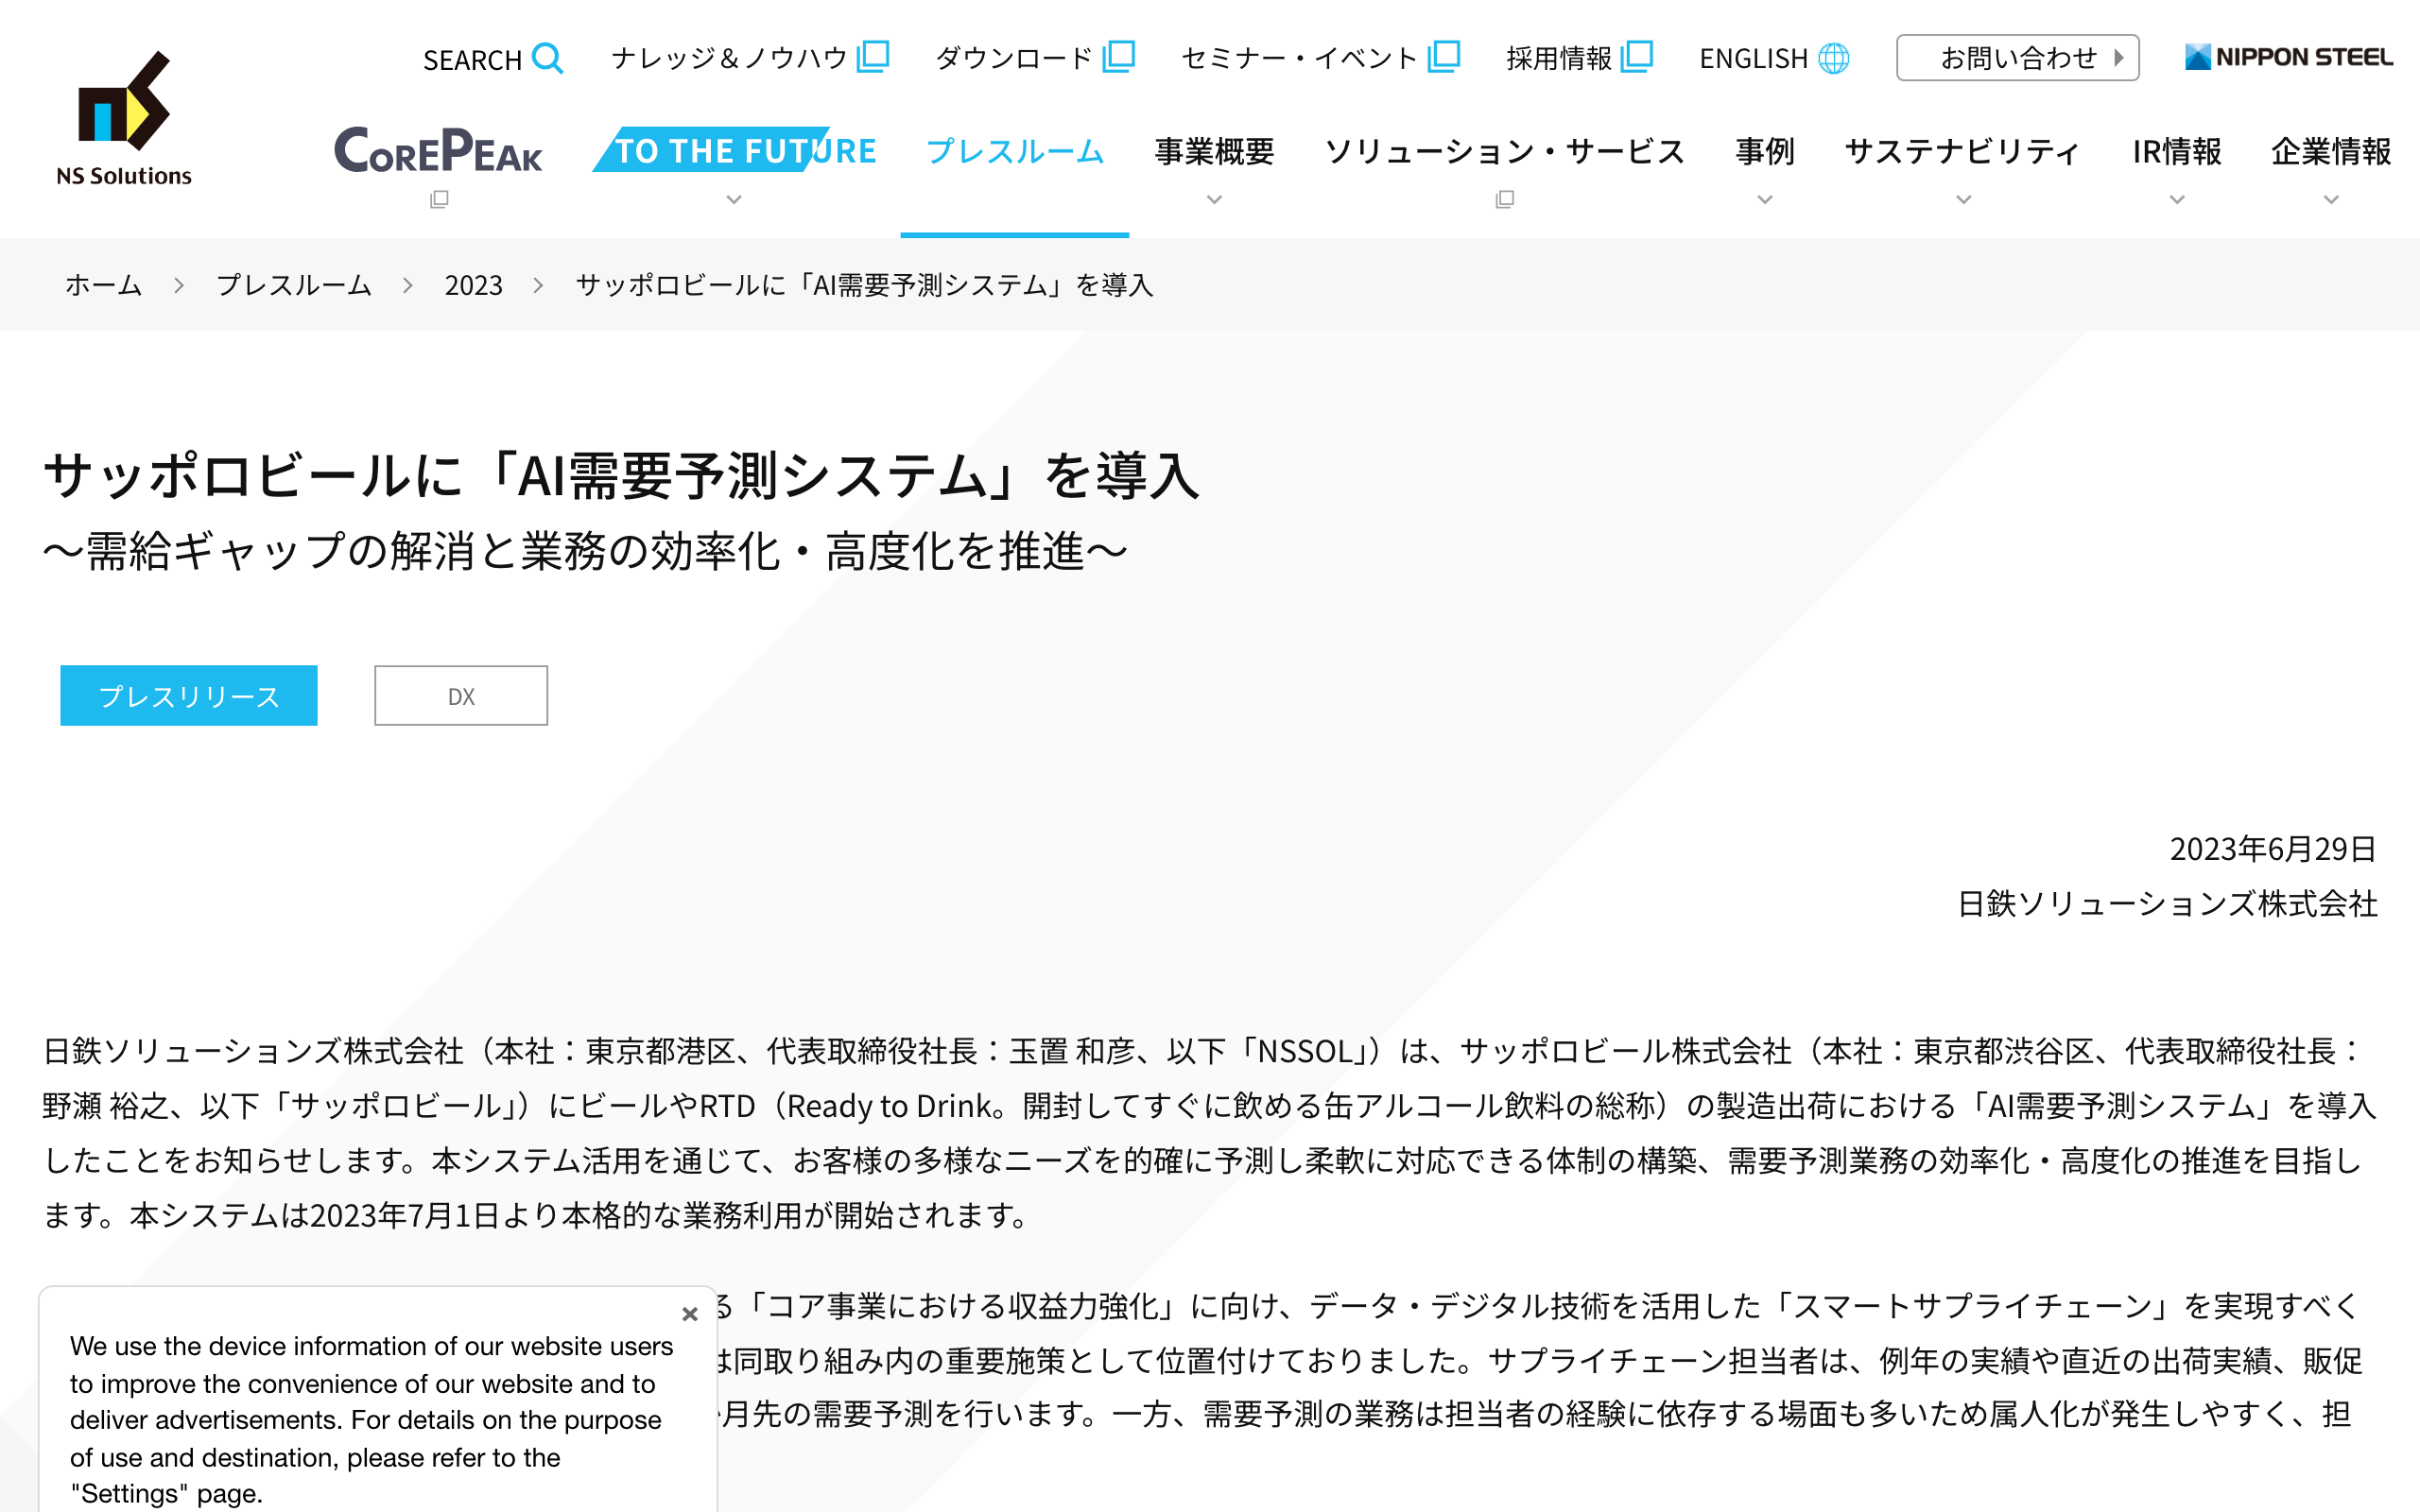Click external icon under ソリューション・サービス
The width and height of the screenshot is (2420, 1512).
click(1505, 200)
